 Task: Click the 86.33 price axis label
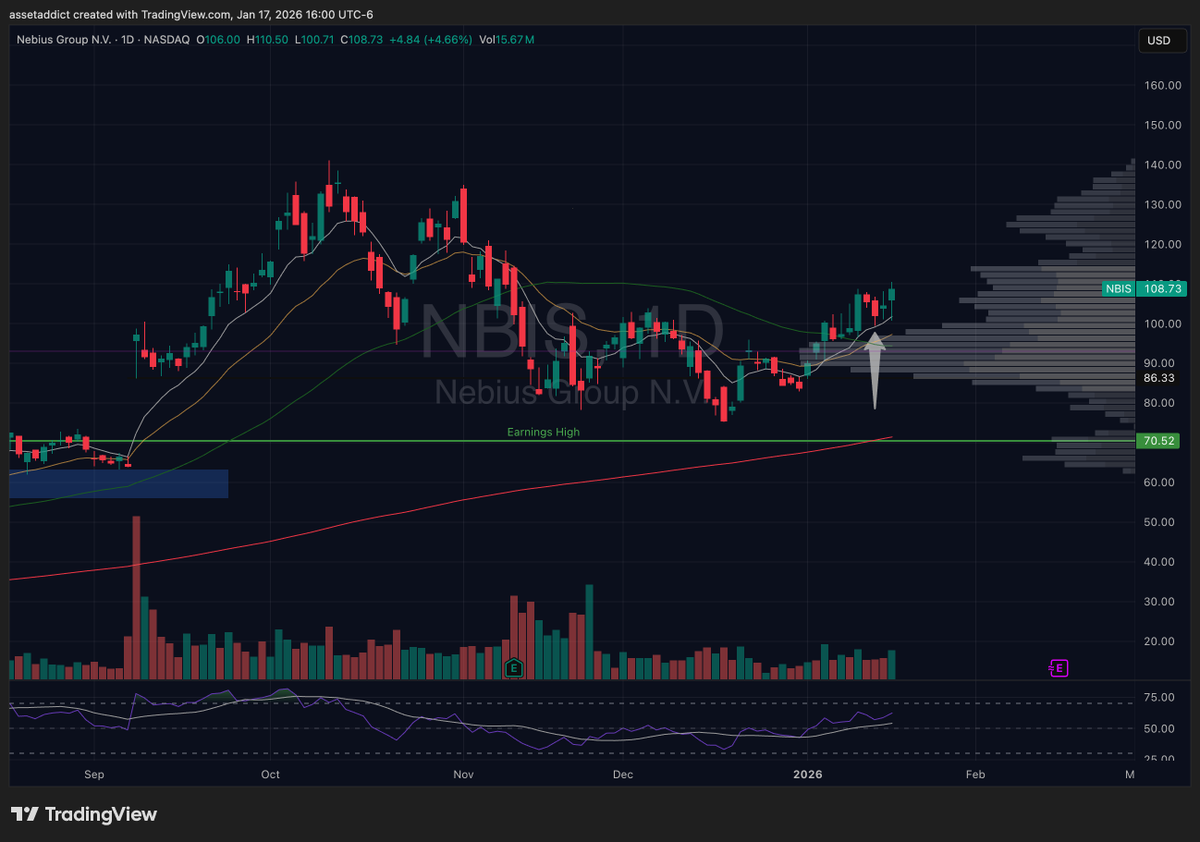click(x=1158, y=379)
